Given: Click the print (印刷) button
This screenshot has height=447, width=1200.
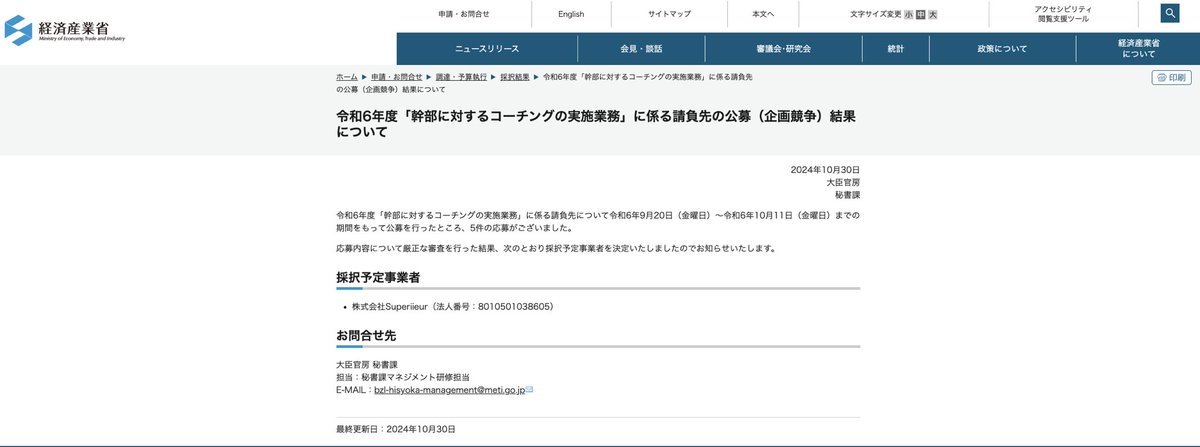Looking at the screenshot, I should (x=1171, y=77).
